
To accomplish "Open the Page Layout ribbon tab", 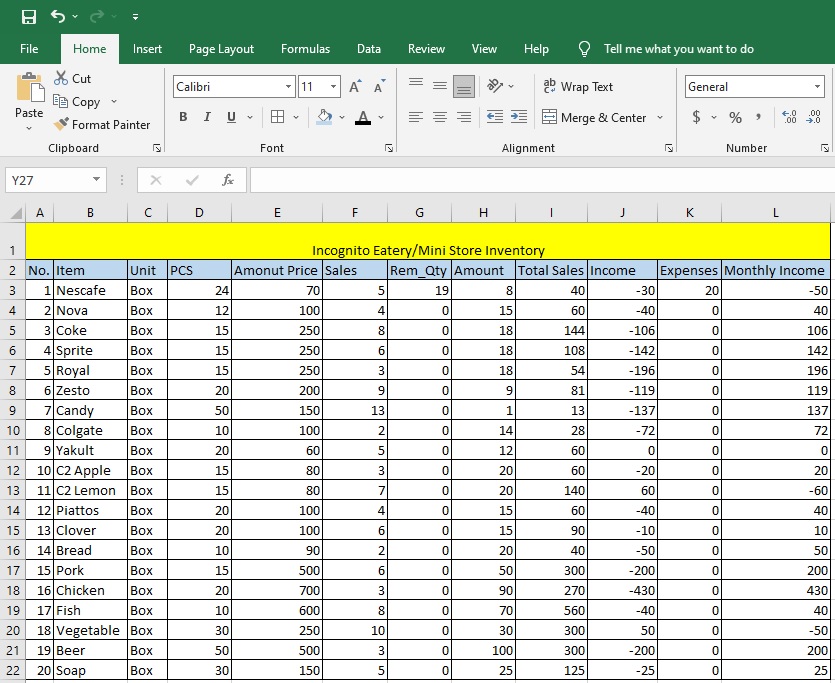I will pos(221,49).
